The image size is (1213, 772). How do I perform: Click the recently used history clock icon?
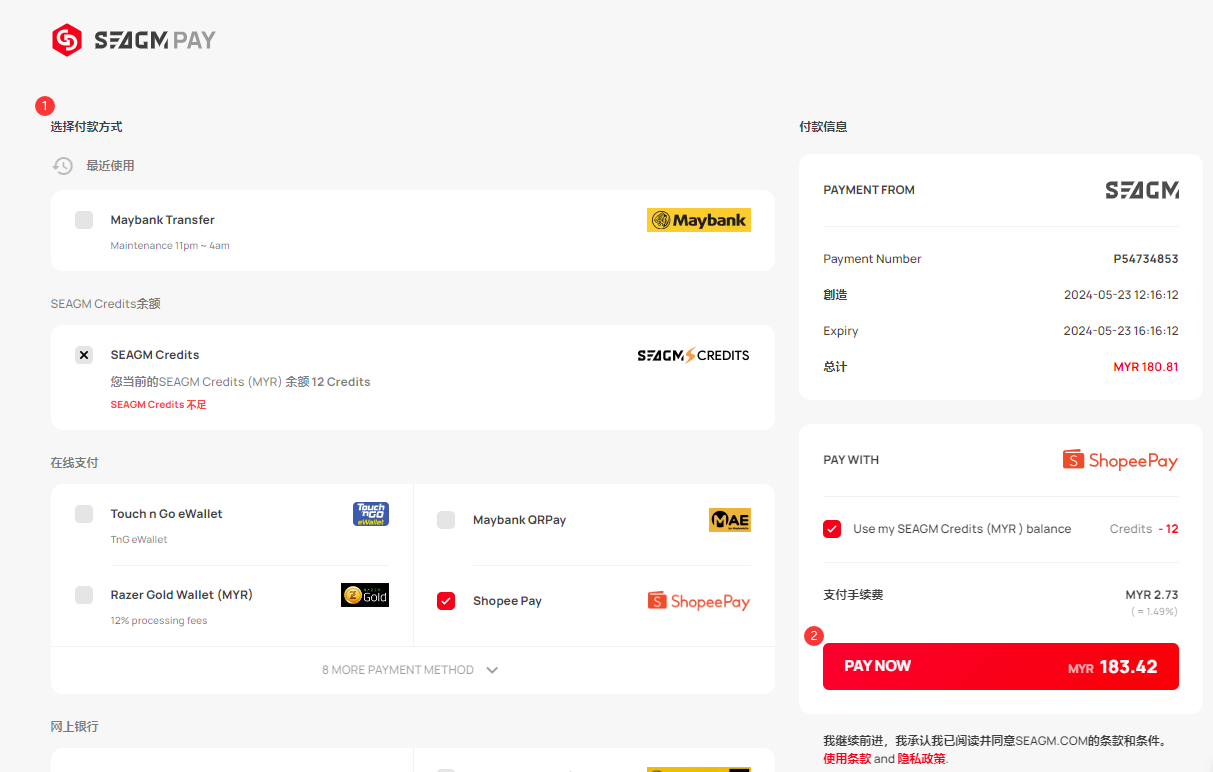tap(63, 166)
